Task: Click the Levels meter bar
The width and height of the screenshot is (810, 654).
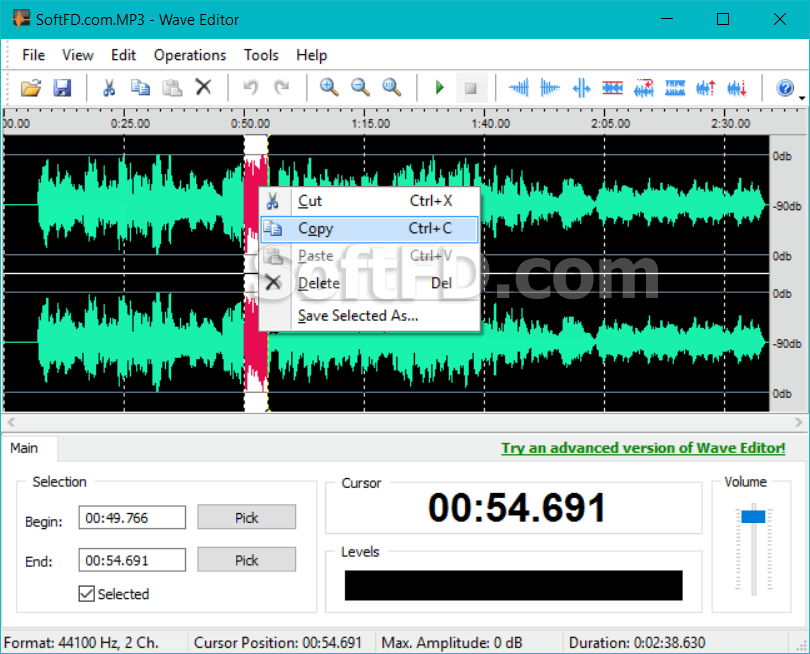Action: (x=513, y=585)
